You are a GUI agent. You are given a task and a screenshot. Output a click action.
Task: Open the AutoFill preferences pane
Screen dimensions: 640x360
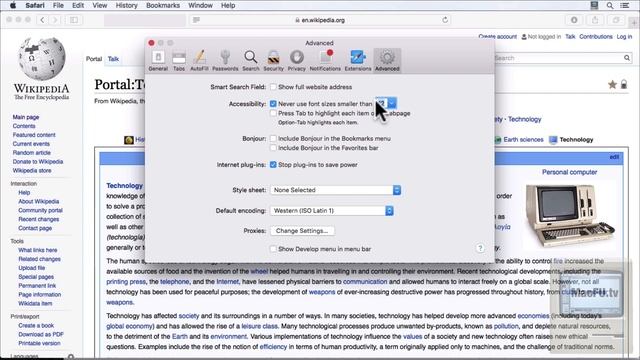[199, 60]
